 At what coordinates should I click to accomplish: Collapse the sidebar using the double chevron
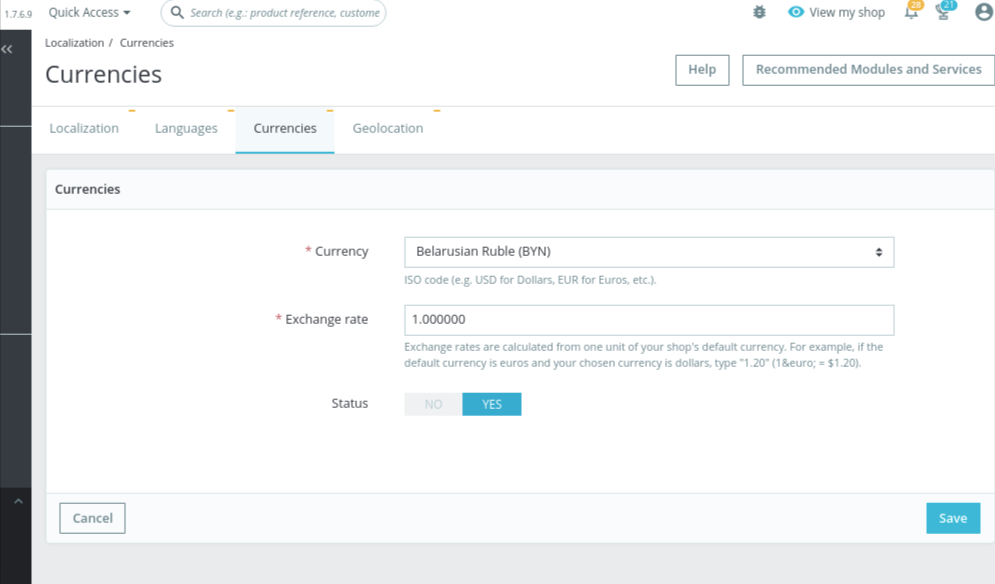click(8, 47)
